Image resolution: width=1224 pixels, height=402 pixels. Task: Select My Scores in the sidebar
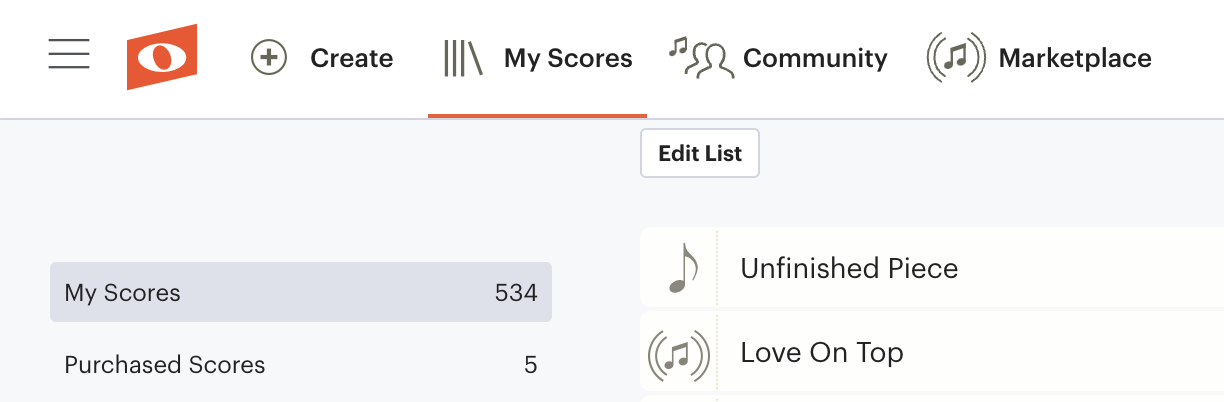tap(301, 293)
